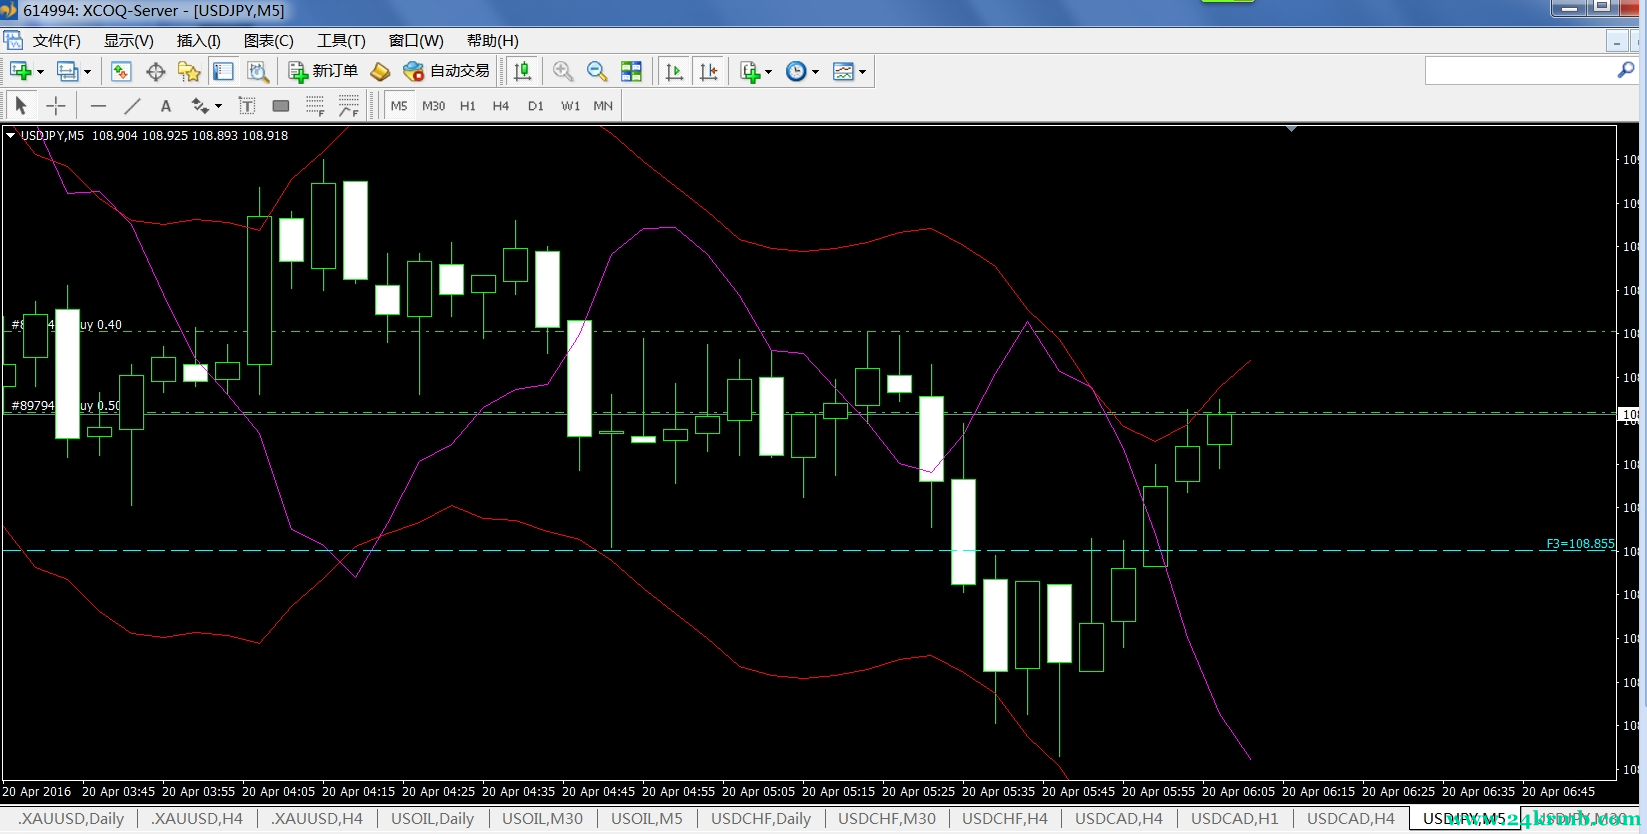
Task: Expand the indicators list dropdown arrow
Action: pyautogui.click(x=768, y=72)
